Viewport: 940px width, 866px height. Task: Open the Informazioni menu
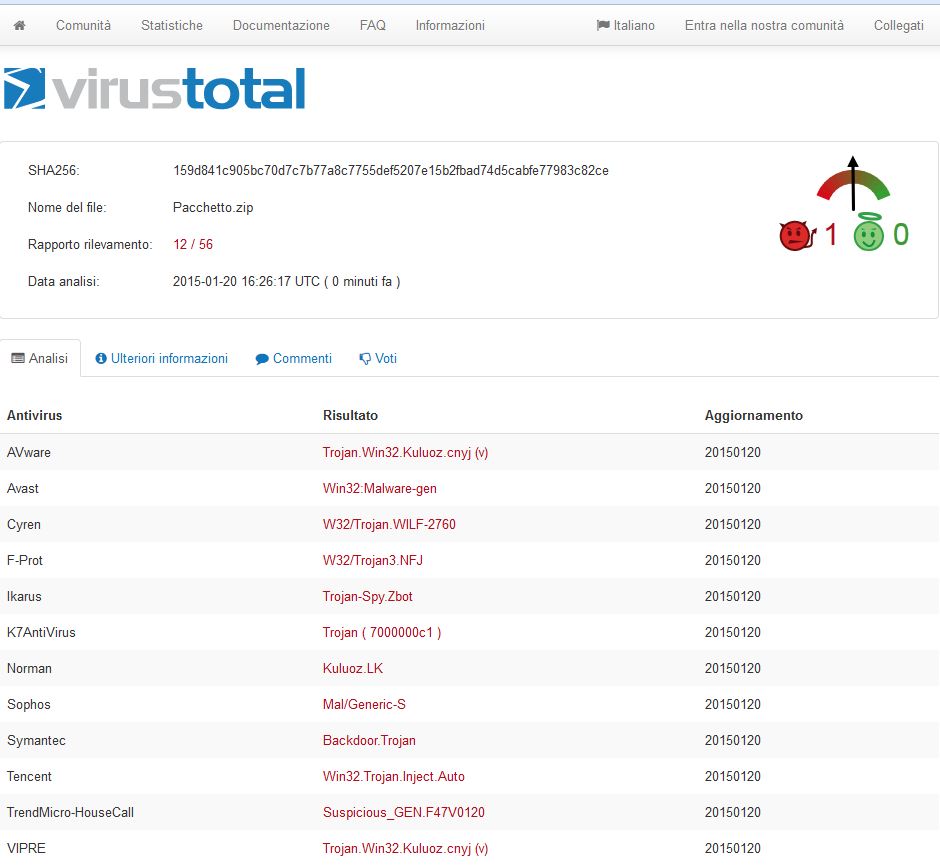[450, 25]
